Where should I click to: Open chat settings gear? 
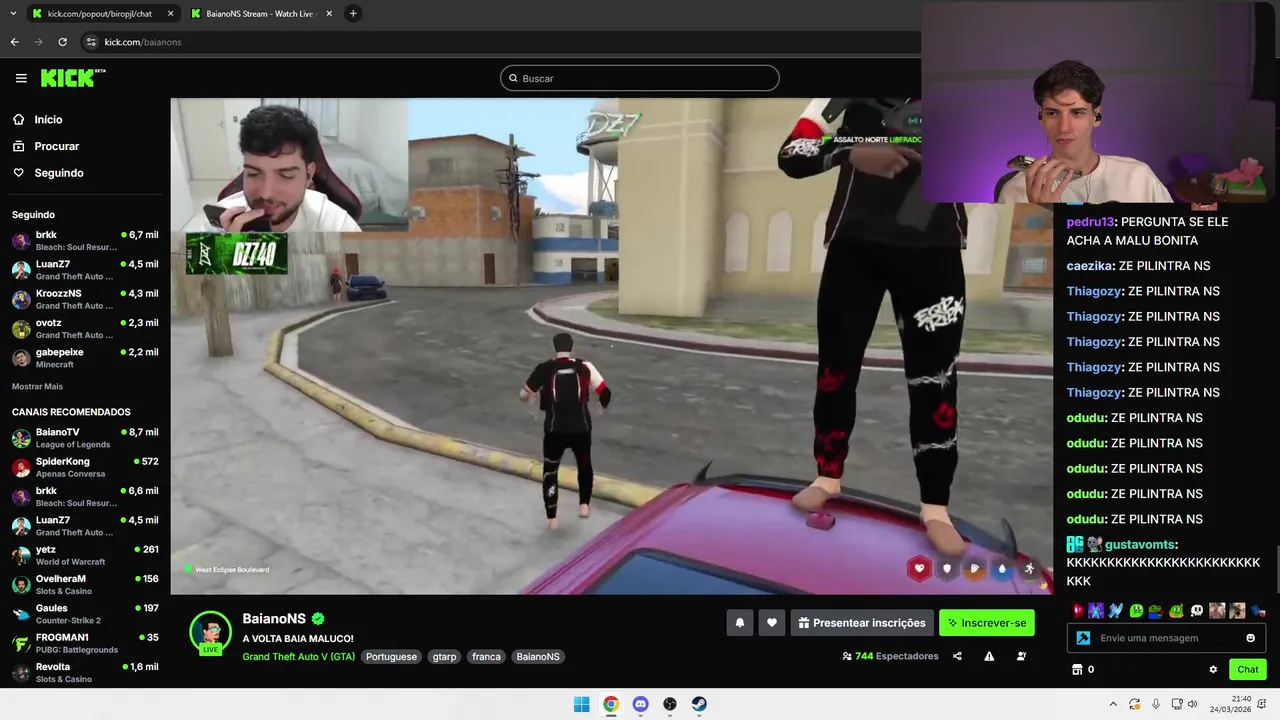click(x=1213, y=670)
